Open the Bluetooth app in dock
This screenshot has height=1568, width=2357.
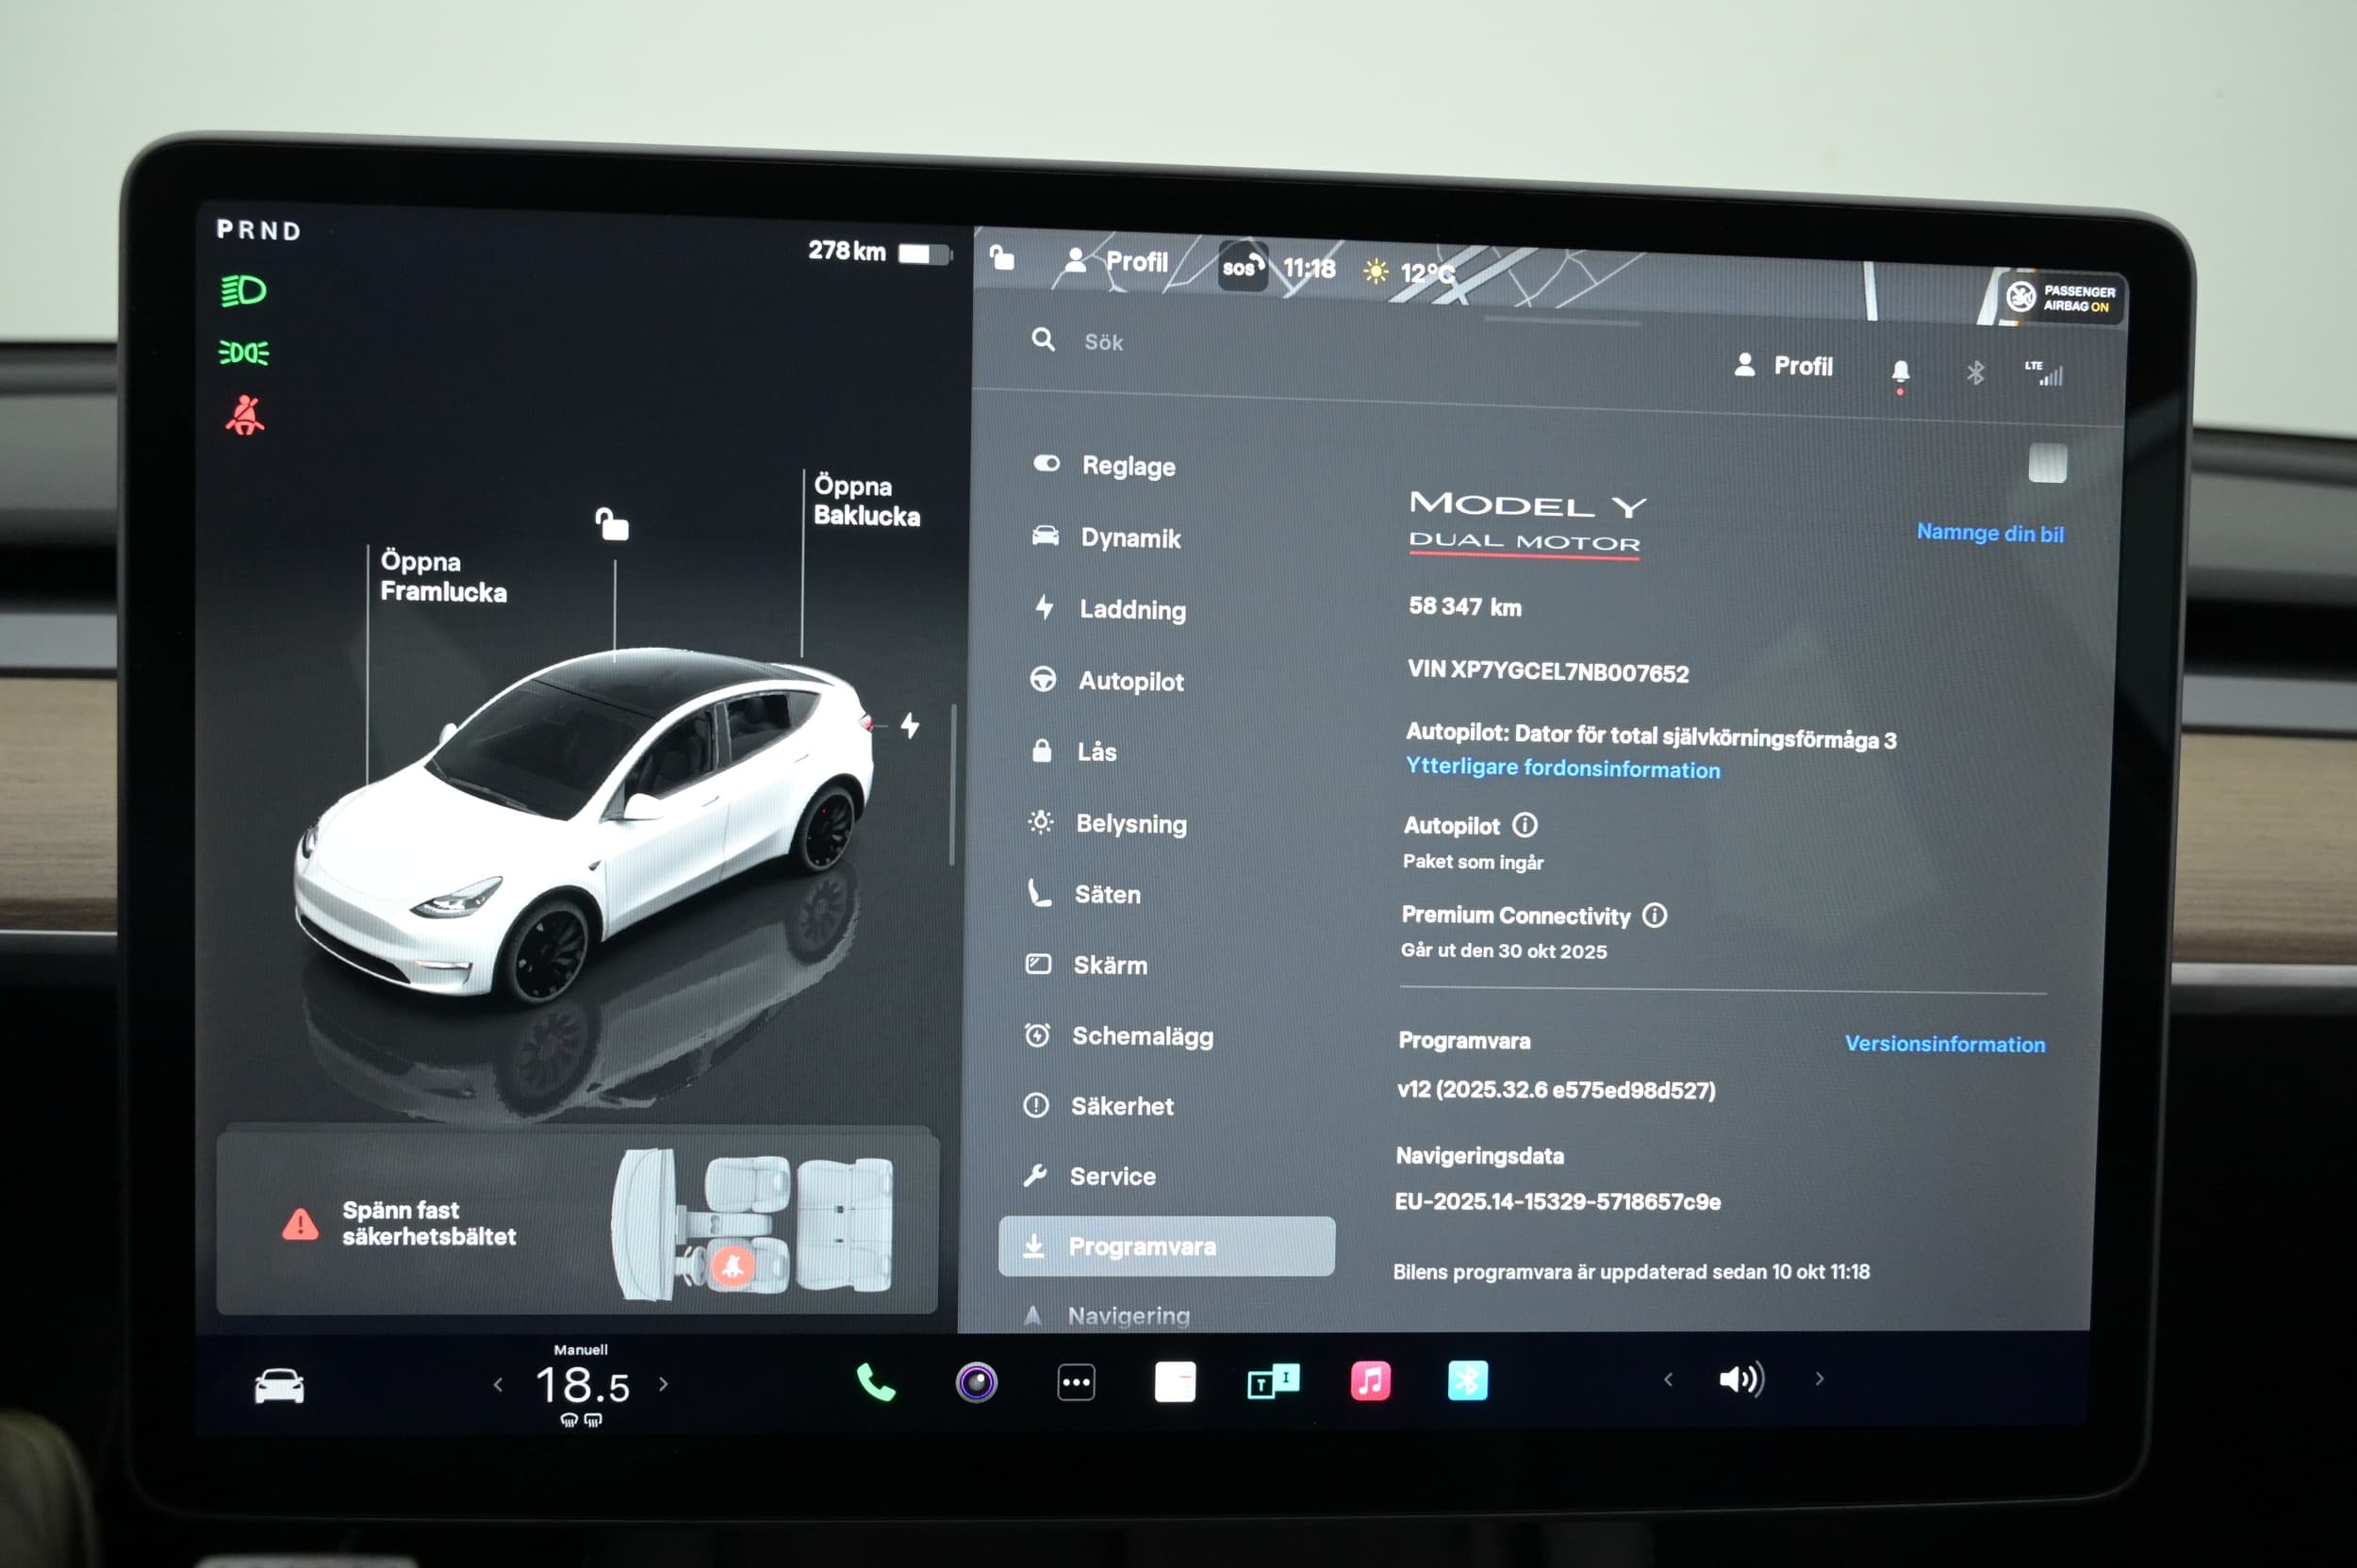1467,1381
